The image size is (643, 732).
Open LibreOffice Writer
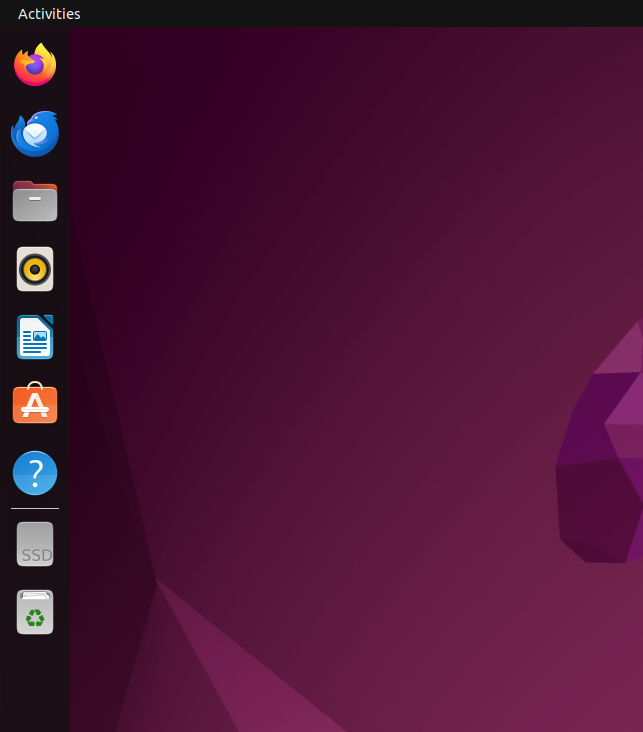coord(35,337)
